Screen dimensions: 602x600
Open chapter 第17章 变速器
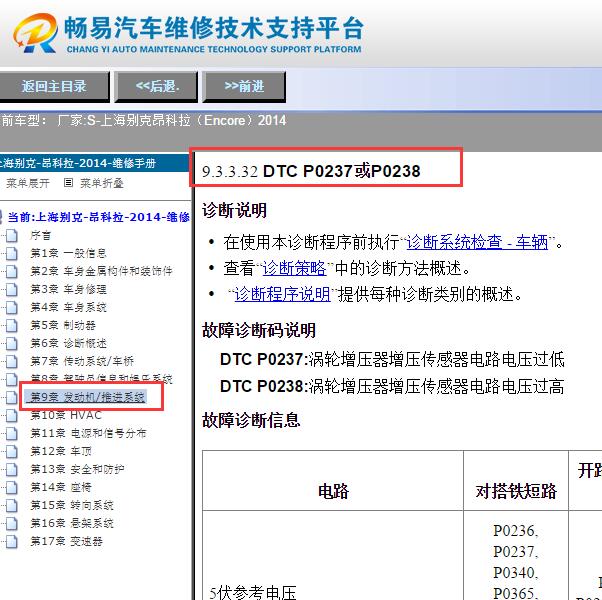66,541
